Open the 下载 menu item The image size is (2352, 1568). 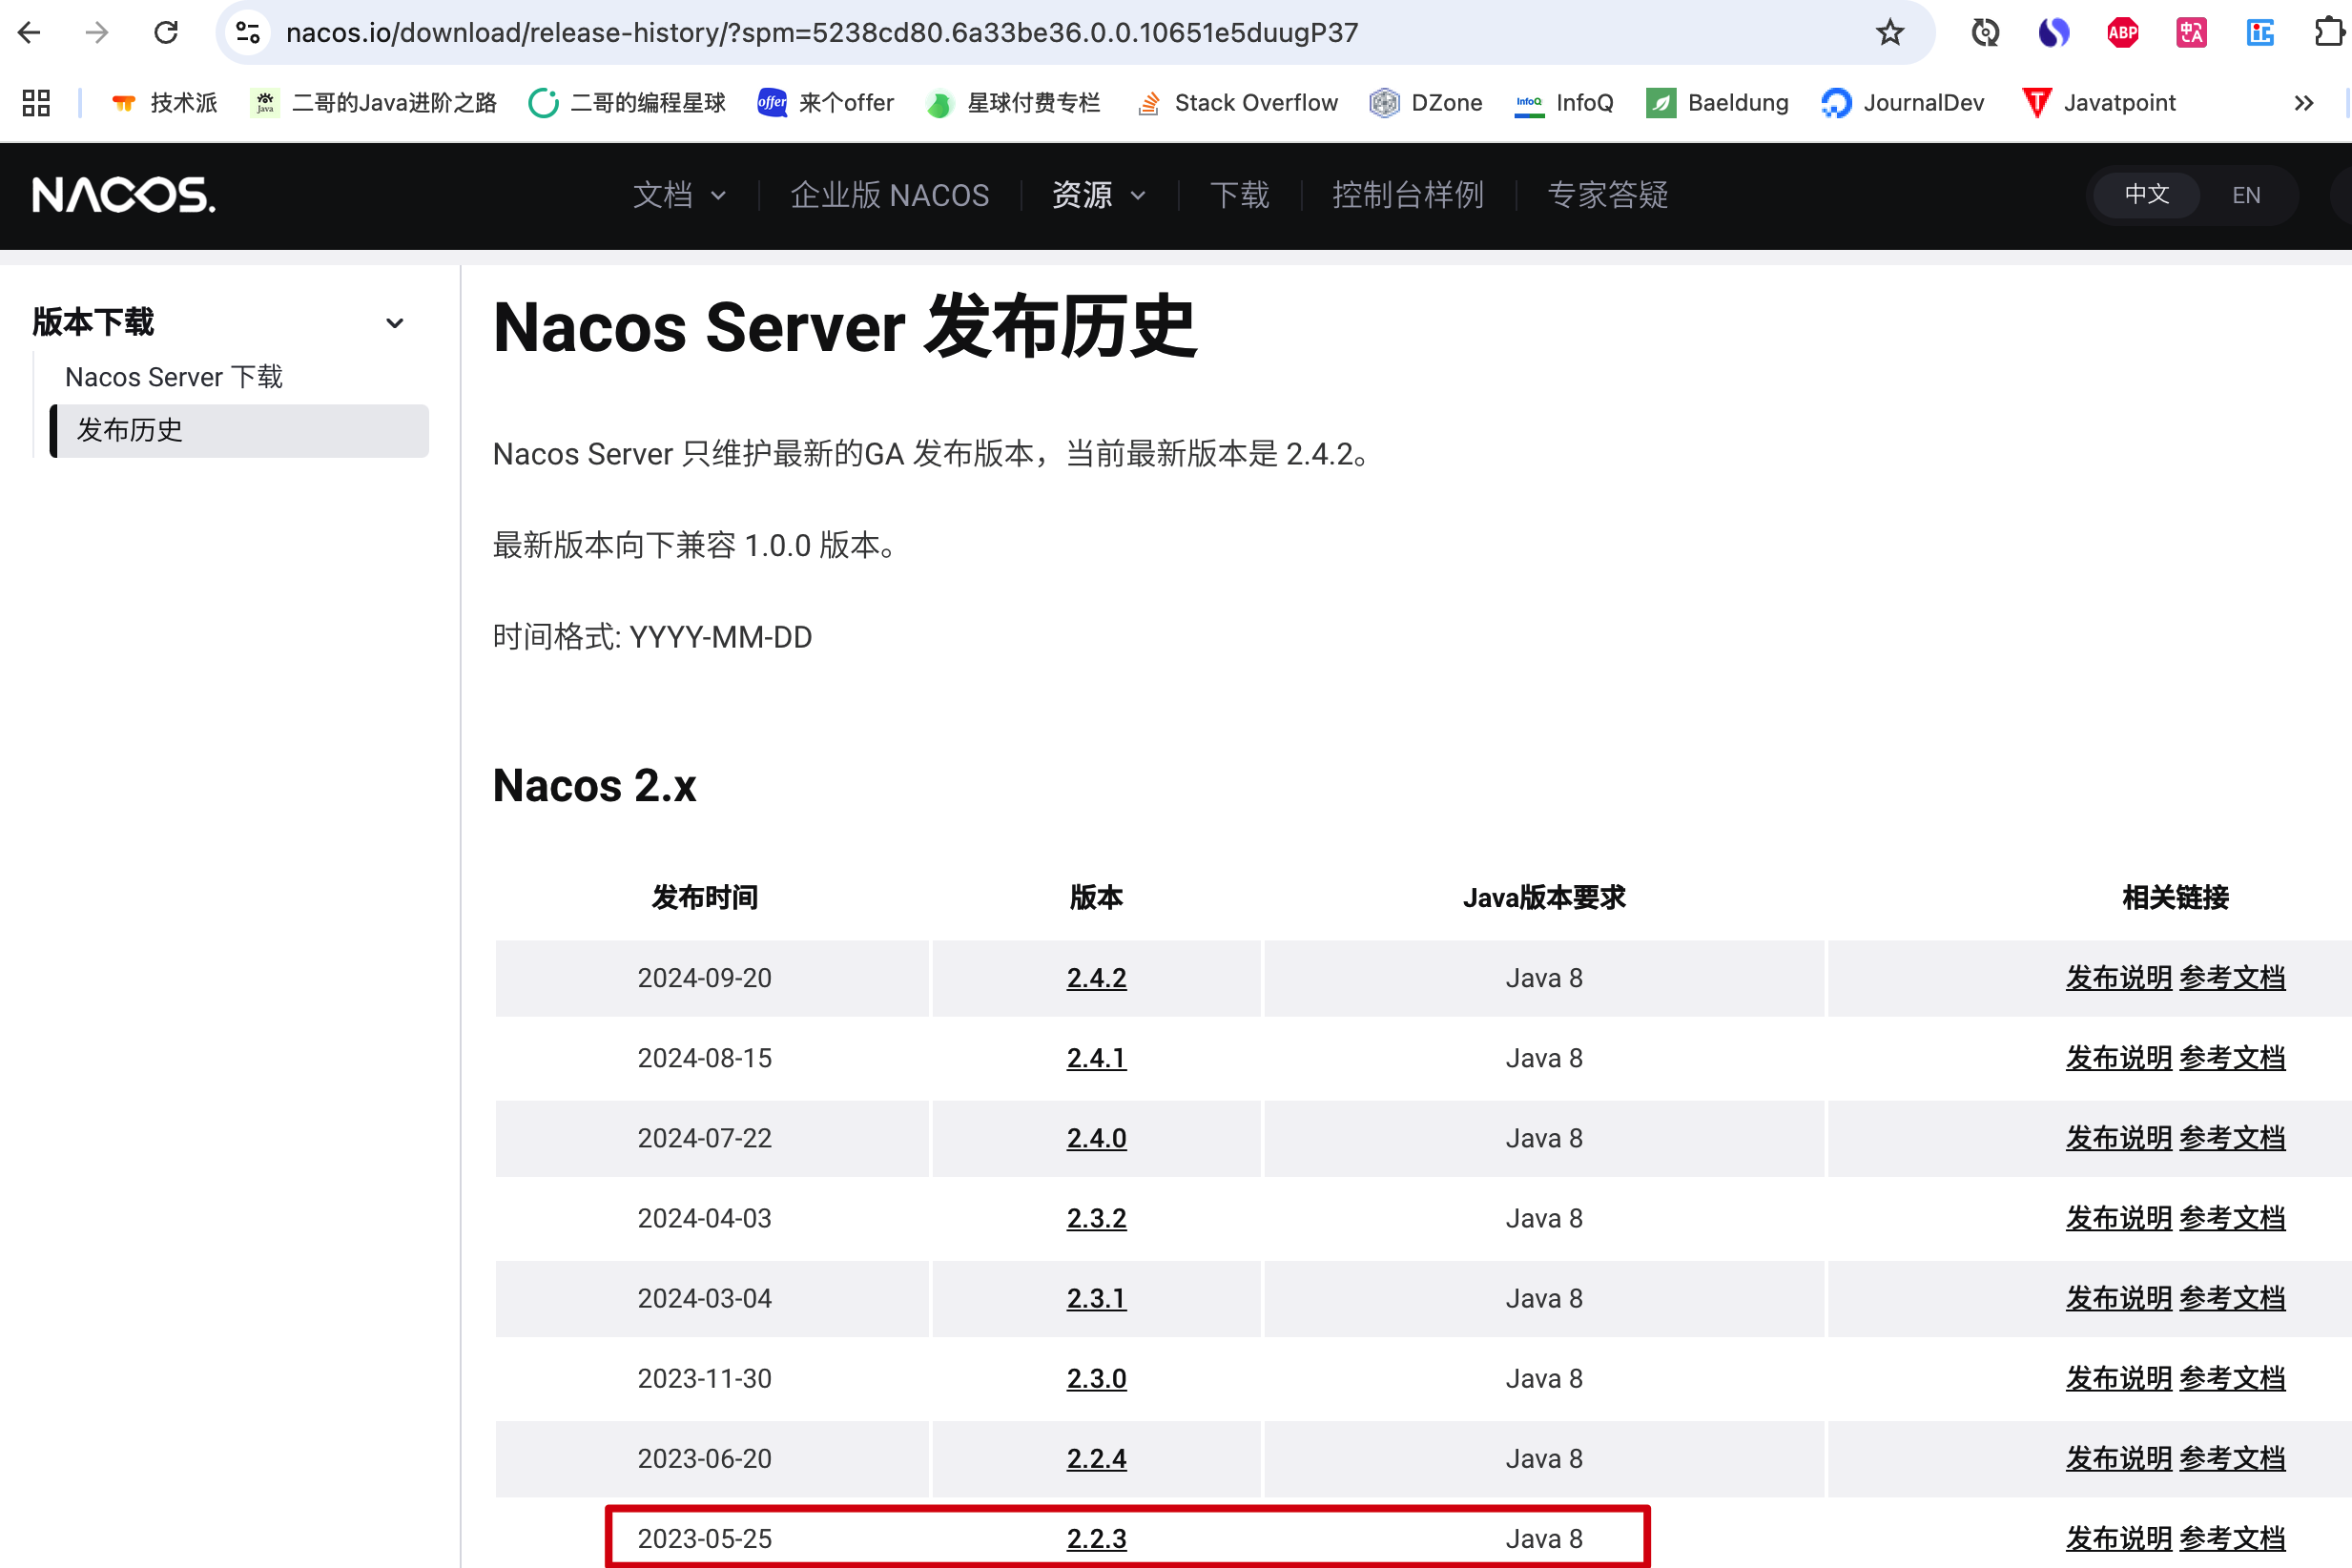[x=1240, y=195]
